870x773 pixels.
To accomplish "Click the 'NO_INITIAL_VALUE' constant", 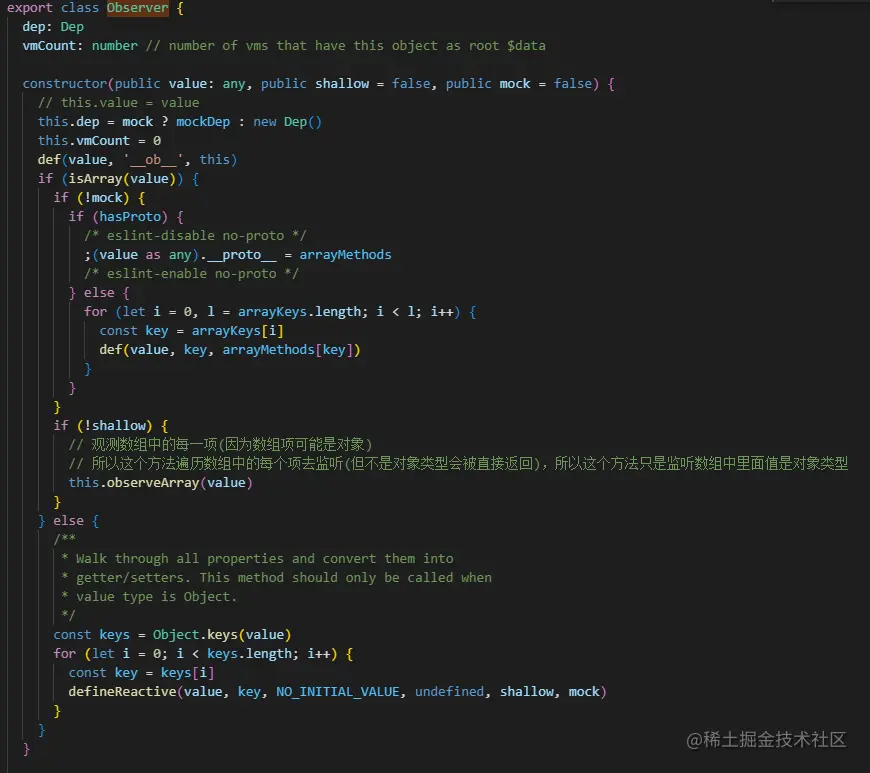I will (338, 692).
